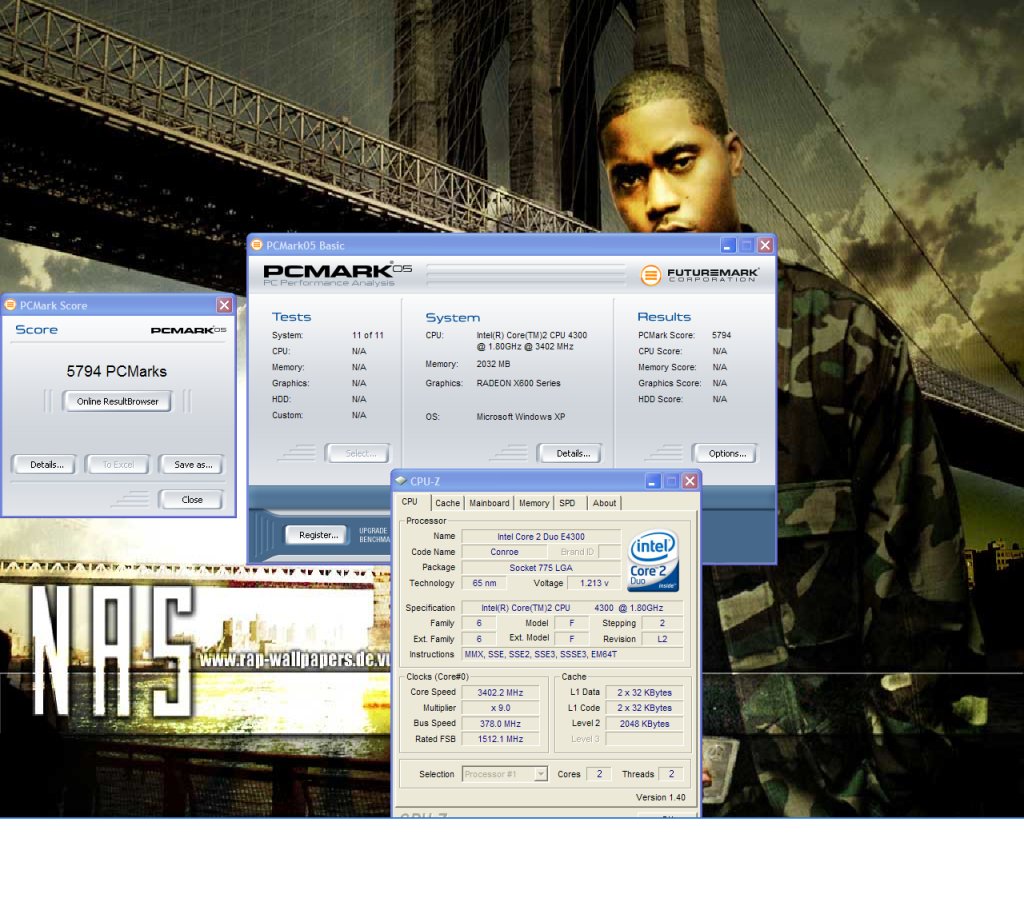Click the PCMark05 Basic title bar icon
Screen dimensions: 1024x902
pyautogui.click(x=257, y=245)
